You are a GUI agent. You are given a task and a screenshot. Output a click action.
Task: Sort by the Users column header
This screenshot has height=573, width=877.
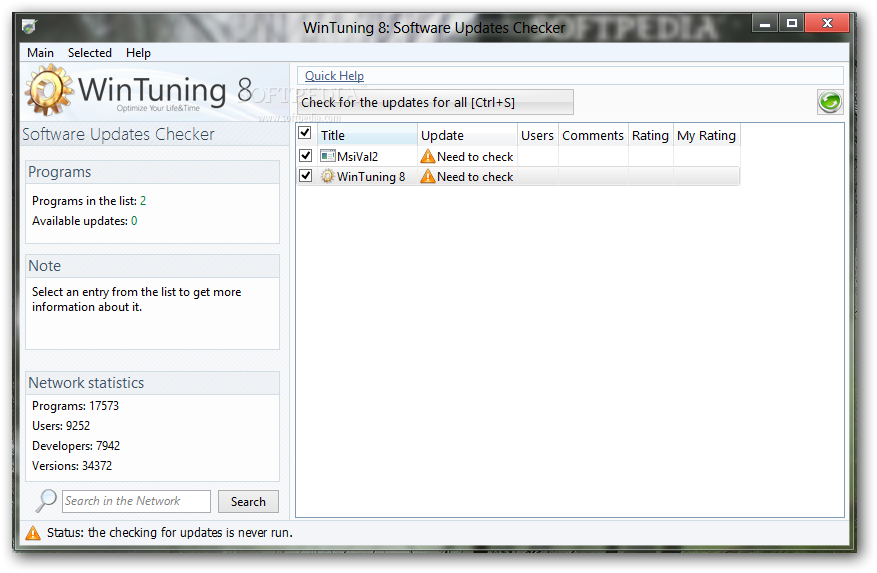tap(537, 135)
